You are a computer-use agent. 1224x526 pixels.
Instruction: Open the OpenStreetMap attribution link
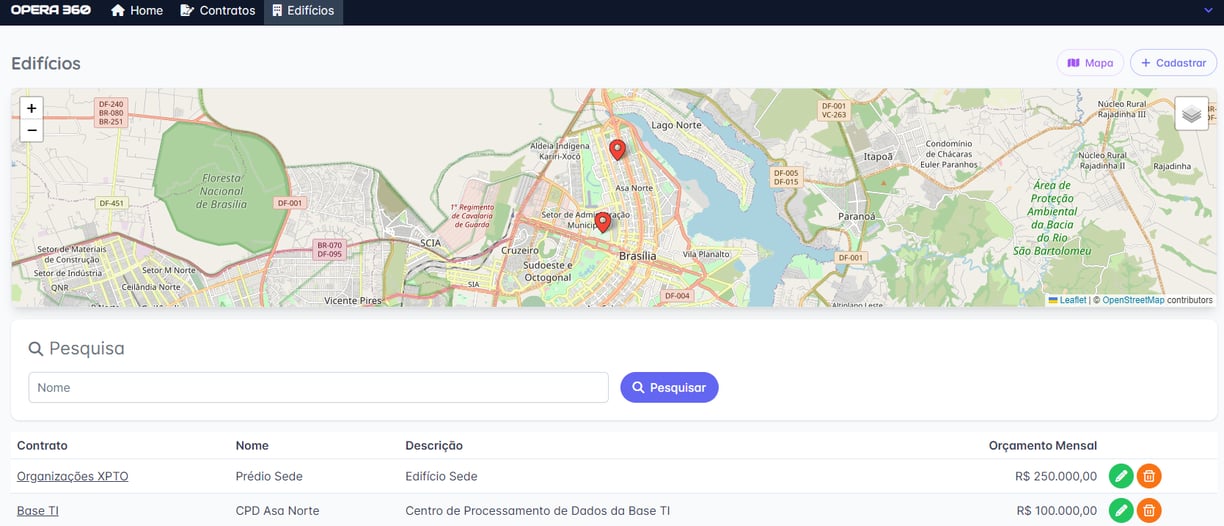pos(1133,300)
